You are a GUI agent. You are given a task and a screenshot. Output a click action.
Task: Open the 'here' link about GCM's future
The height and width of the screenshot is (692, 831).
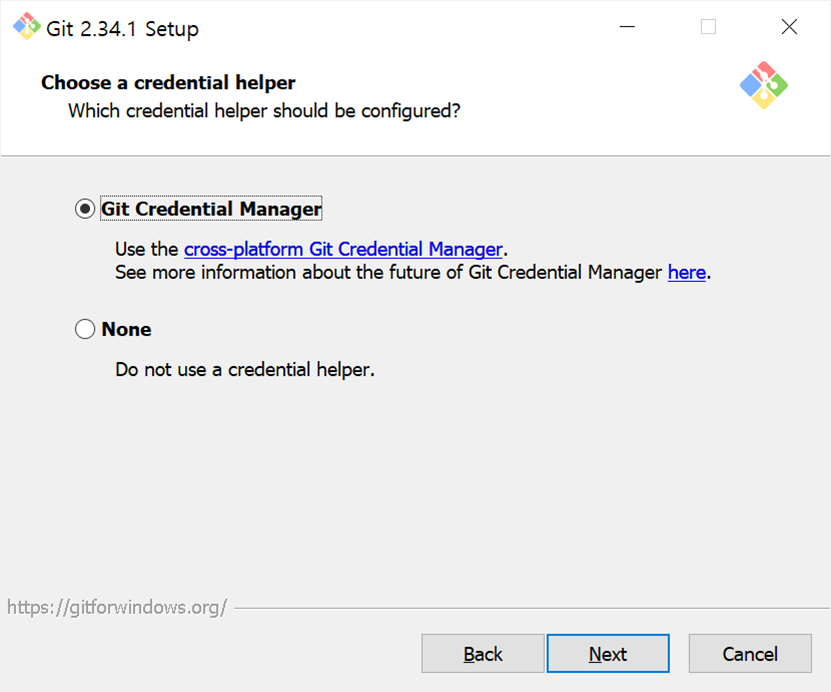tap(686, 272)
